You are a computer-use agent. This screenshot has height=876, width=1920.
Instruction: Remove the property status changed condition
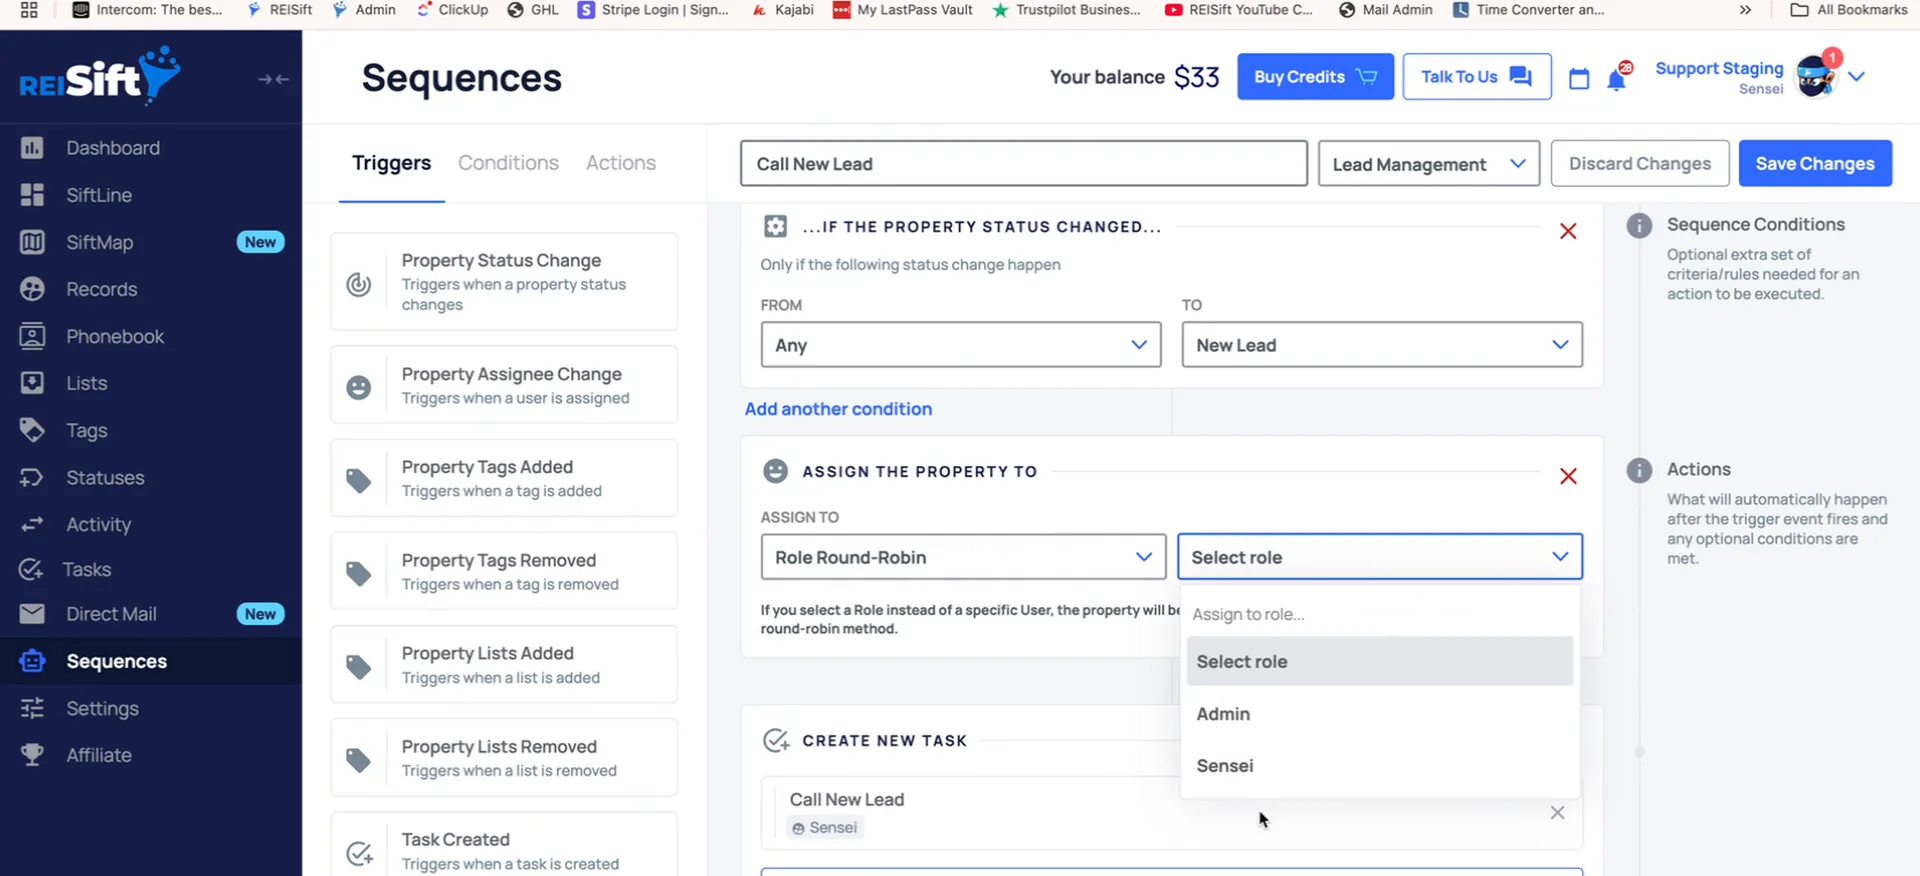(1568, 231)
